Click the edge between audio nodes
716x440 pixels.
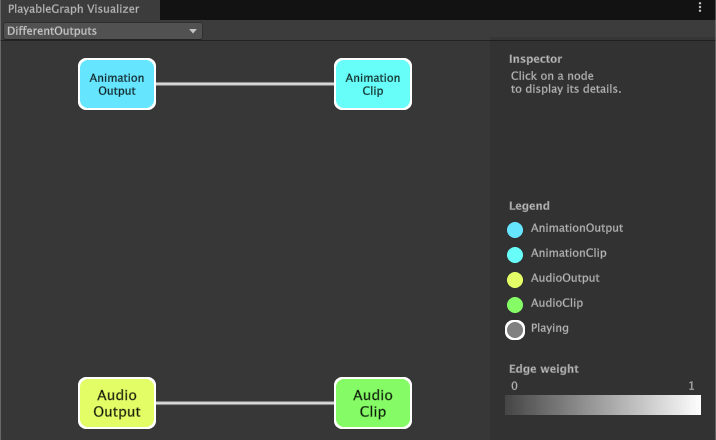click(x=245, y=403)
